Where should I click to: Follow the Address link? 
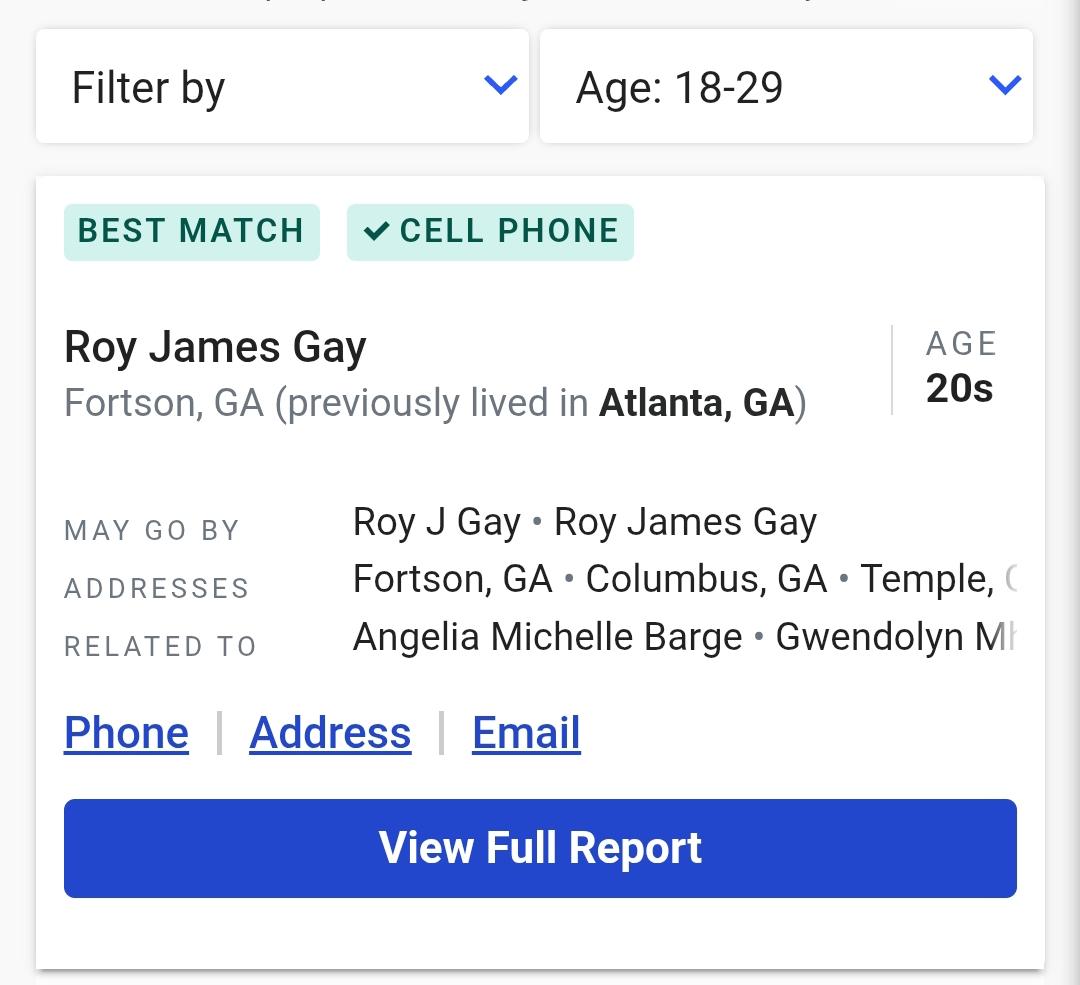(x=330, y=733)
